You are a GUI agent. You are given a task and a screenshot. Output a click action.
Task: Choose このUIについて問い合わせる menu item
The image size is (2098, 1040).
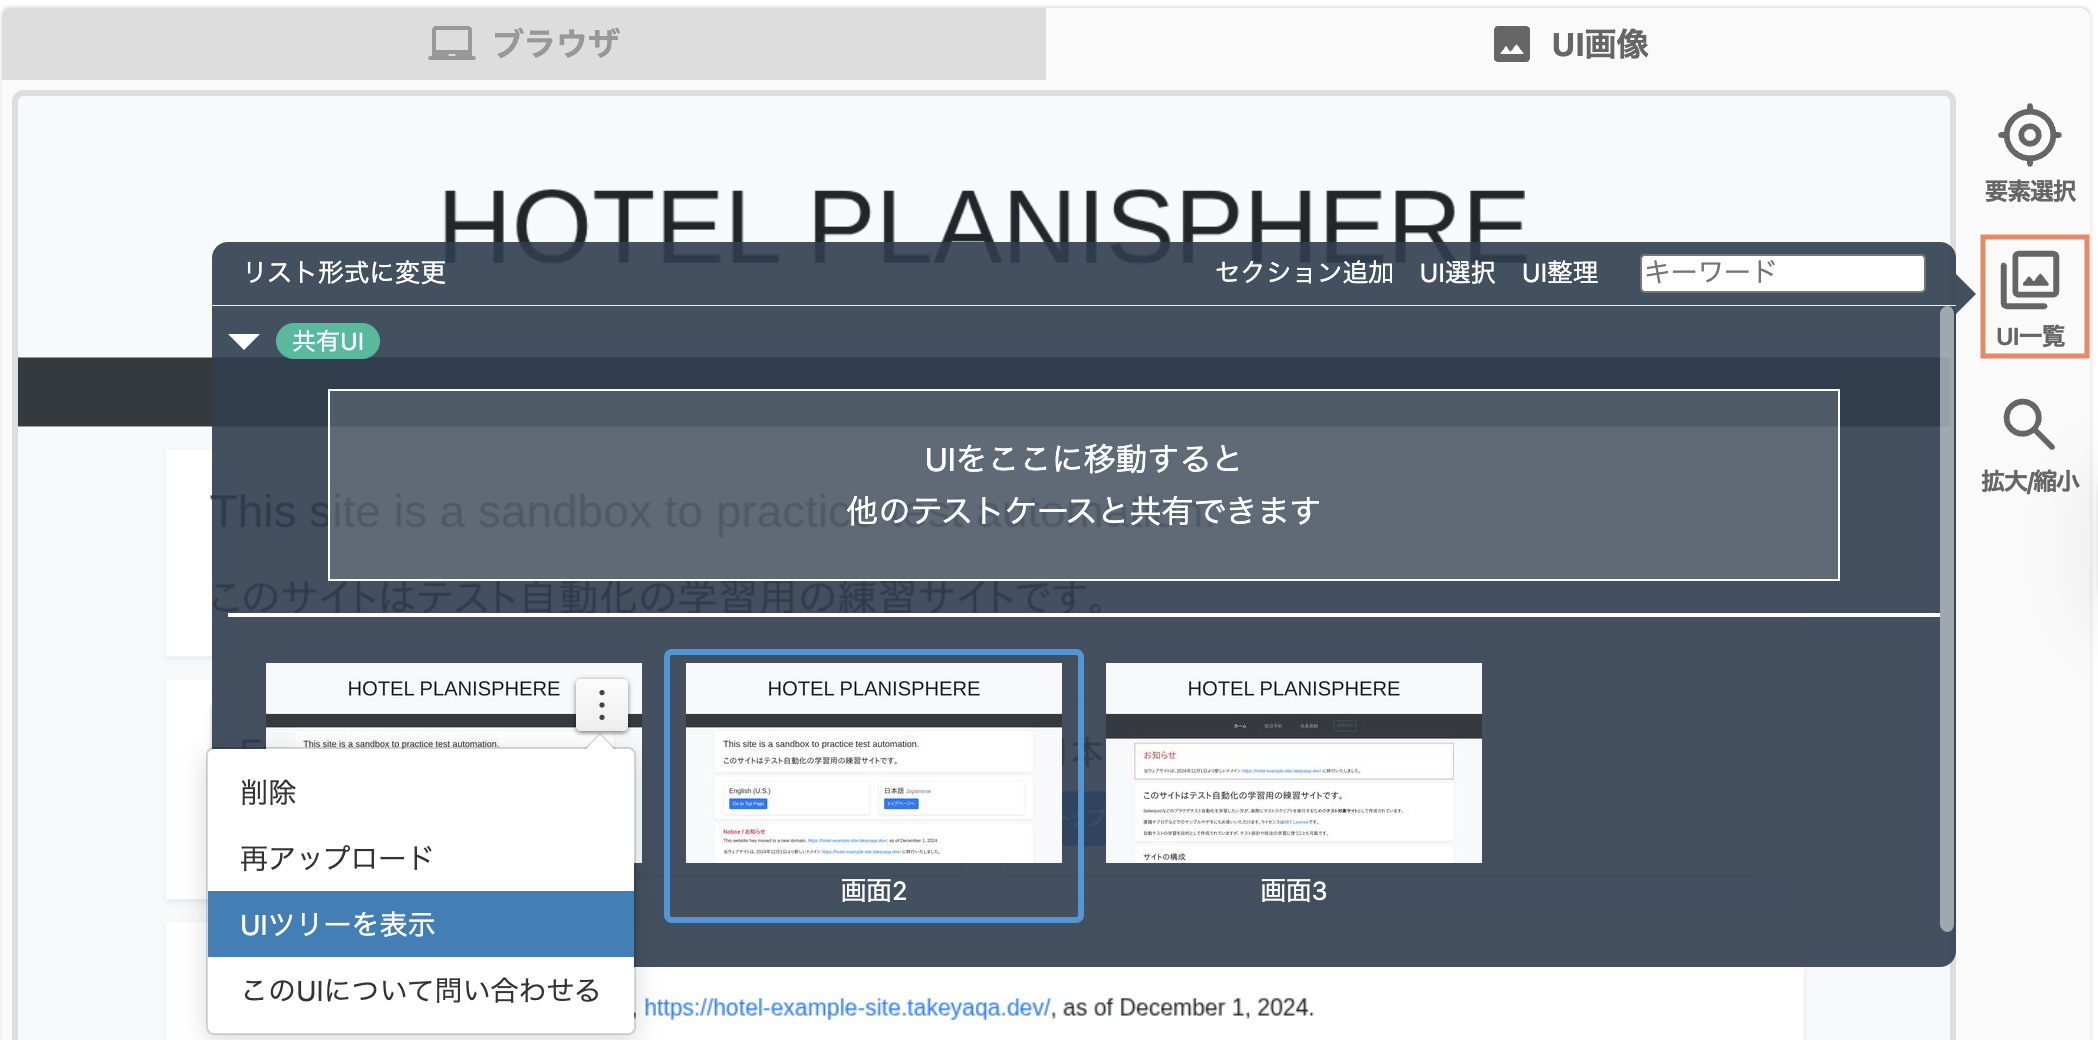tap(421, 990)
